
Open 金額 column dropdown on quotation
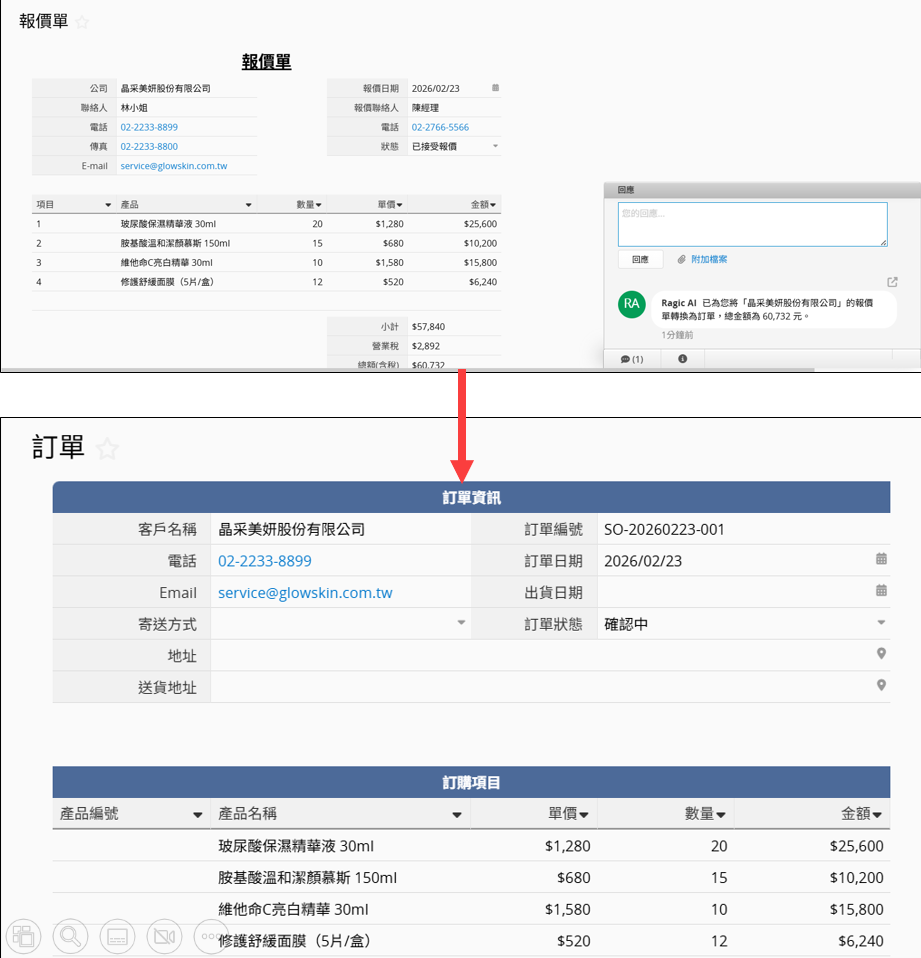(x=493, y=205)
